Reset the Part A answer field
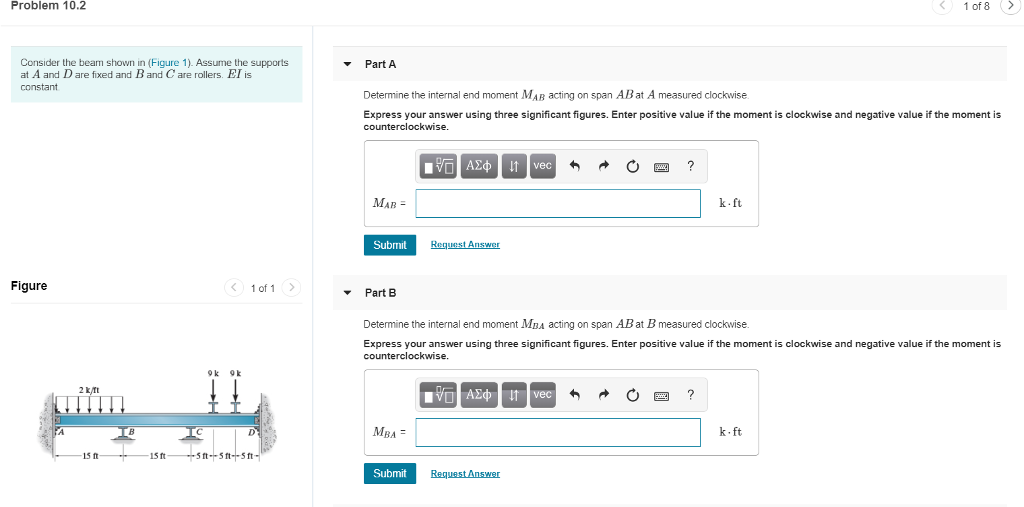The height and width of the screenshot is (507, 1024). [632, 167]
